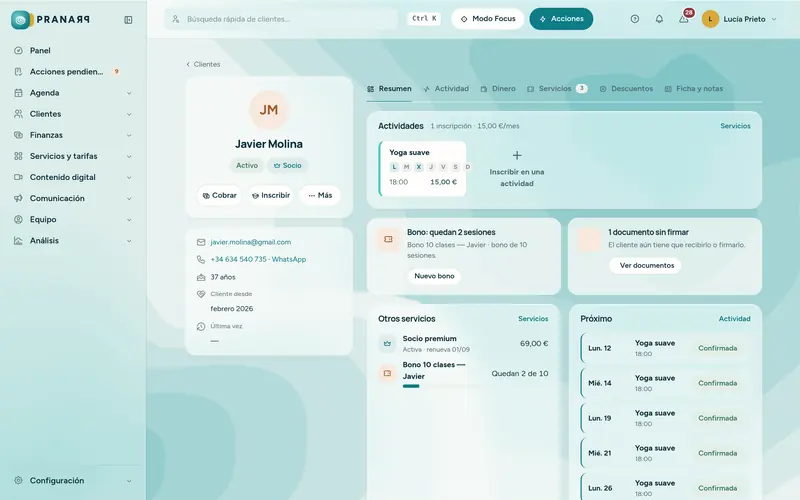Open the Yoga suave activity card
This screenshot has height=500, width=800.
click(422, 168)
